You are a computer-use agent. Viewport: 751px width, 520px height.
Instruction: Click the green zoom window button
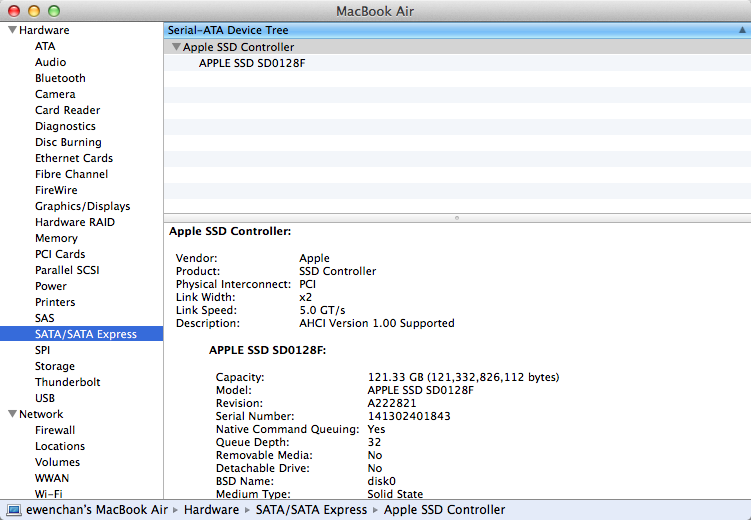tap(54, 11)
